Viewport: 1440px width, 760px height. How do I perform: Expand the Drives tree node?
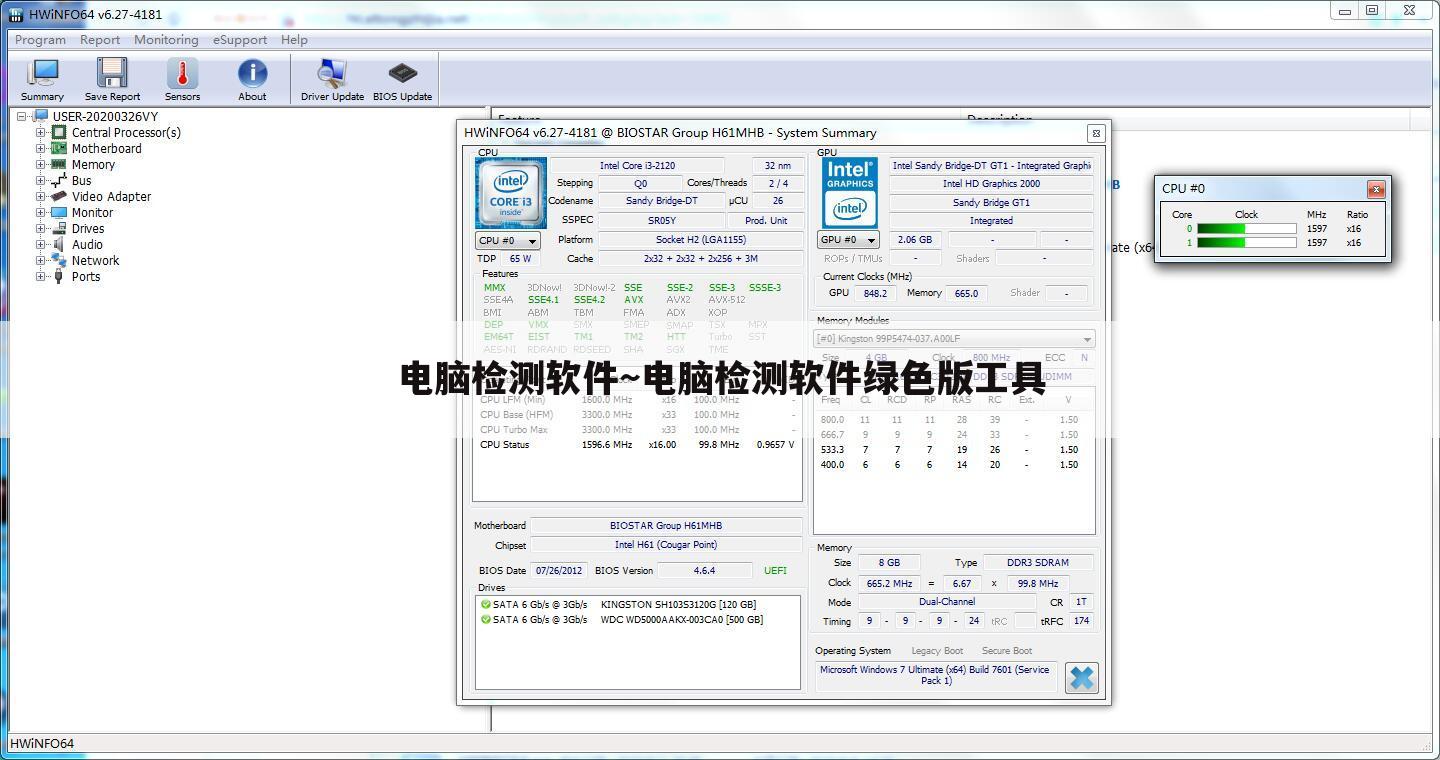point(41,228)
